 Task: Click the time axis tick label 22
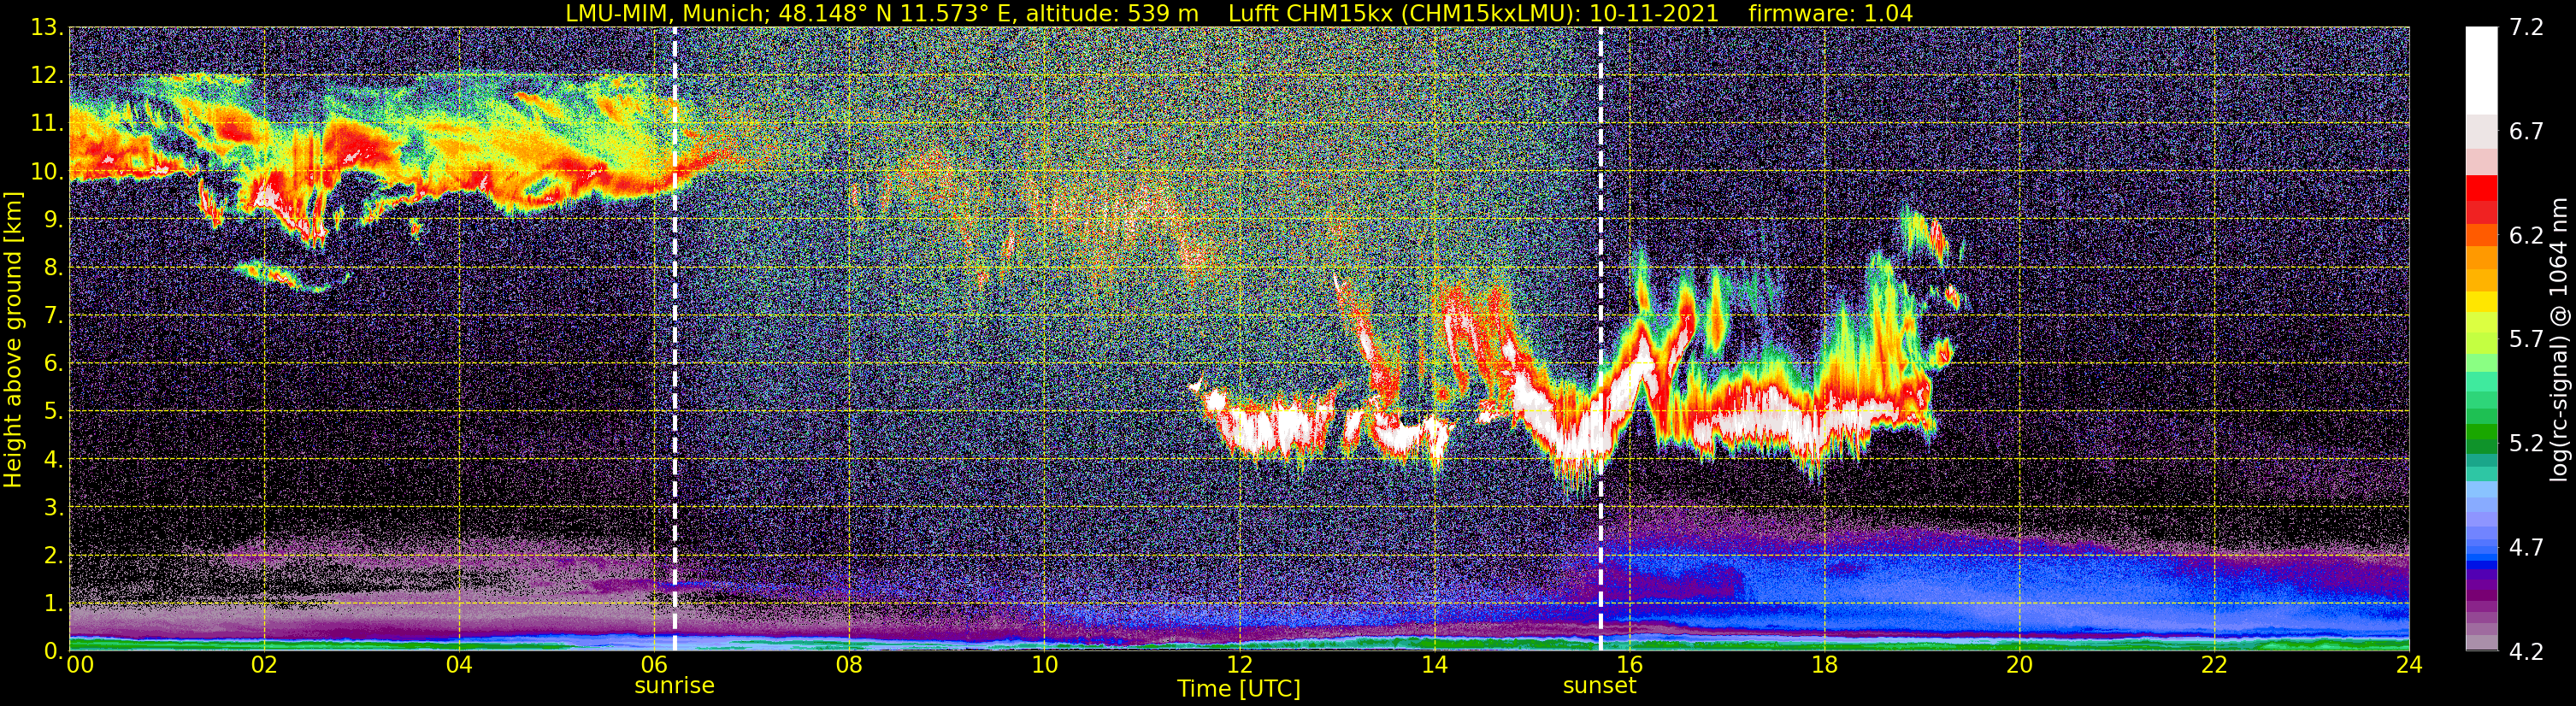[x=2214, y=665]
